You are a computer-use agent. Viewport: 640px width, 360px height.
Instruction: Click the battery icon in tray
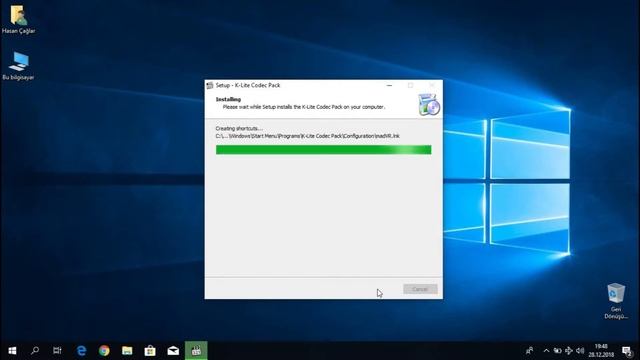click(557, 351)
